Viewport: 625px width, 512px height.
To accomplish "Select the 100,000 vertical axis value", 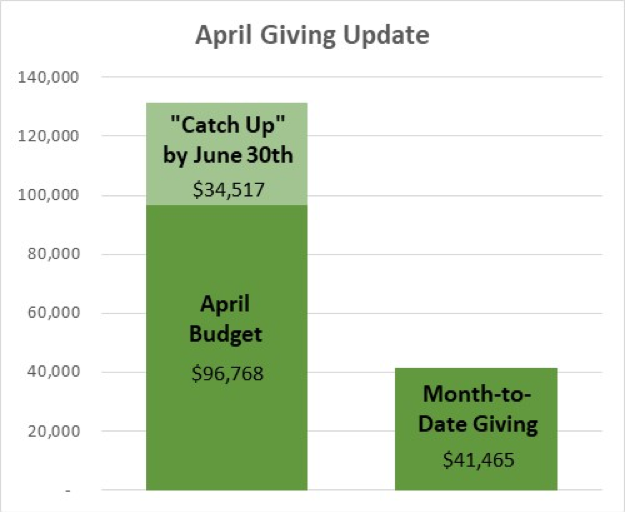I will [x=50, y=195].
